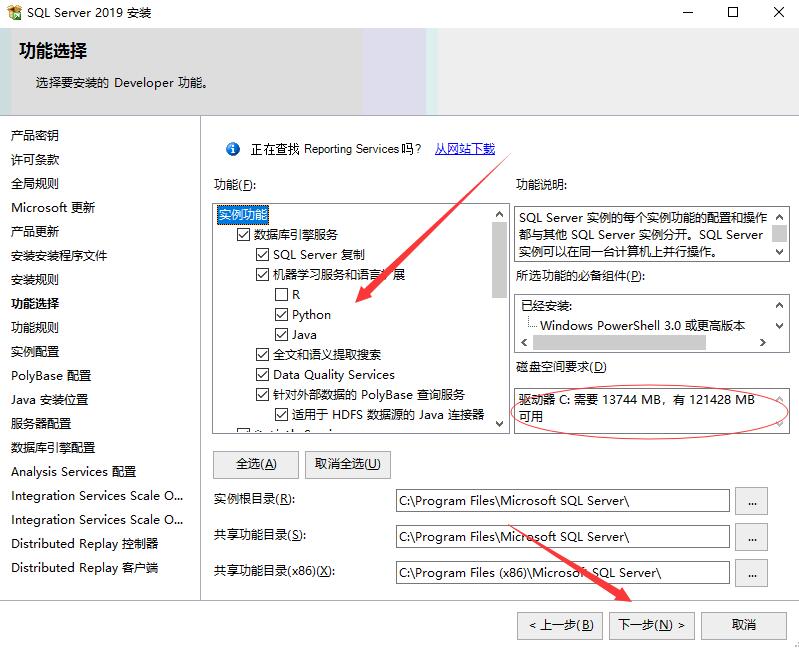This screenshot has height=648, width=799.
Task: Maximize the SQL Server setup window
Action: coord(733,12)
